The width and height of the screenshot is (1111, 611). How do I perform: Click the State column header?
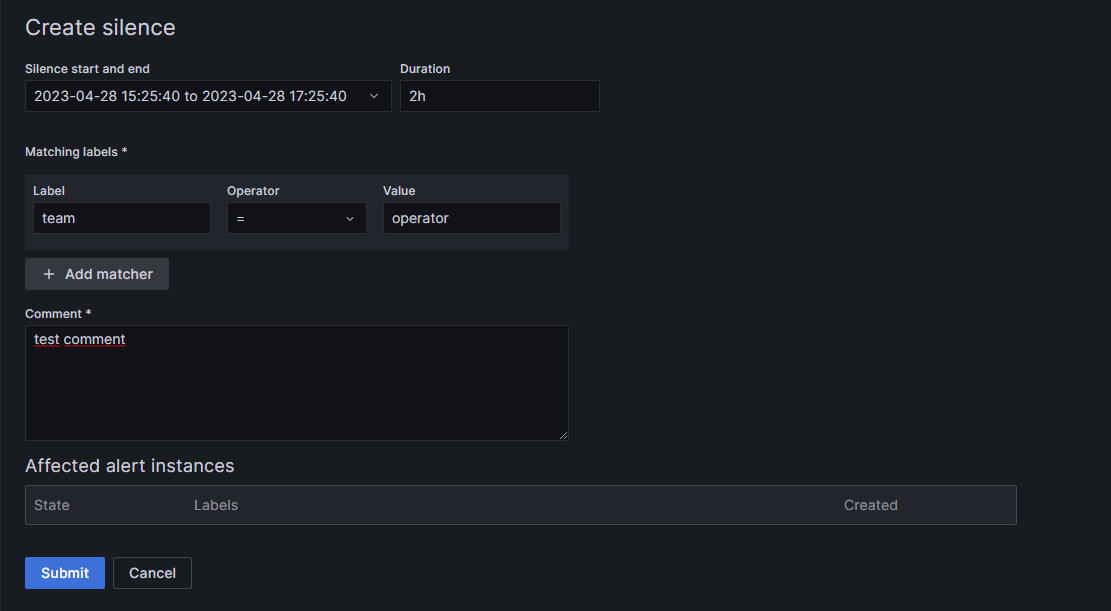[52, 505]
